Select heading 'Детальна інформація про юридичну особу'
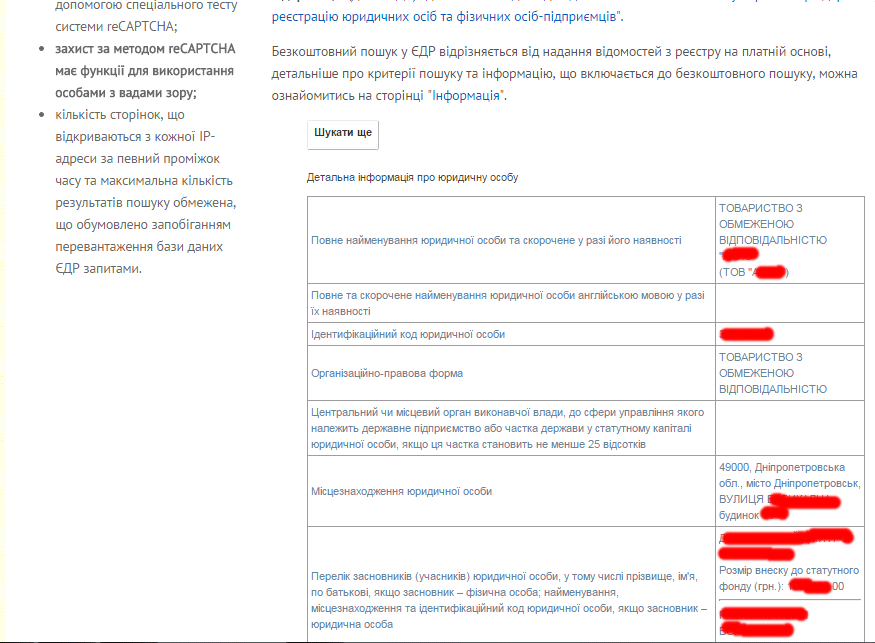Image resolution: width=875 pixels, height=643 pixels. (412, 177)
